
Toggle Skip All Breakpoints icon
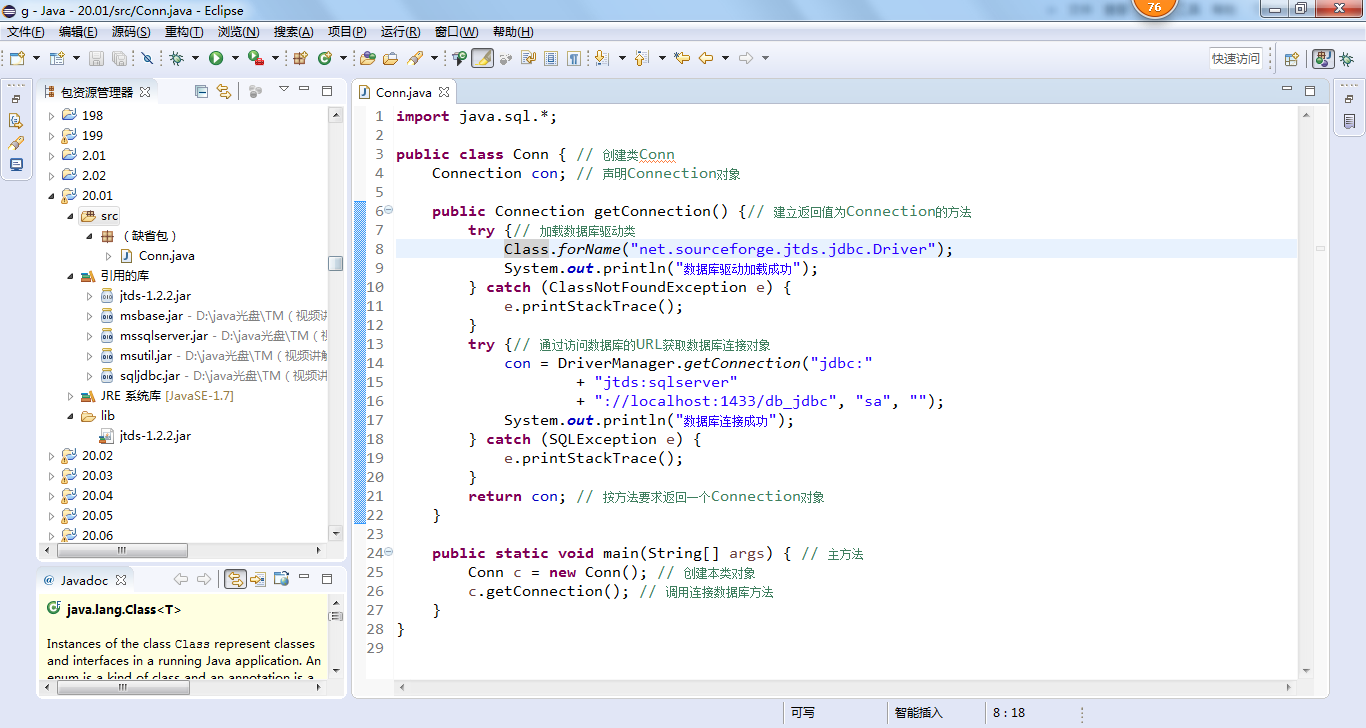click(x=147, y=58)
